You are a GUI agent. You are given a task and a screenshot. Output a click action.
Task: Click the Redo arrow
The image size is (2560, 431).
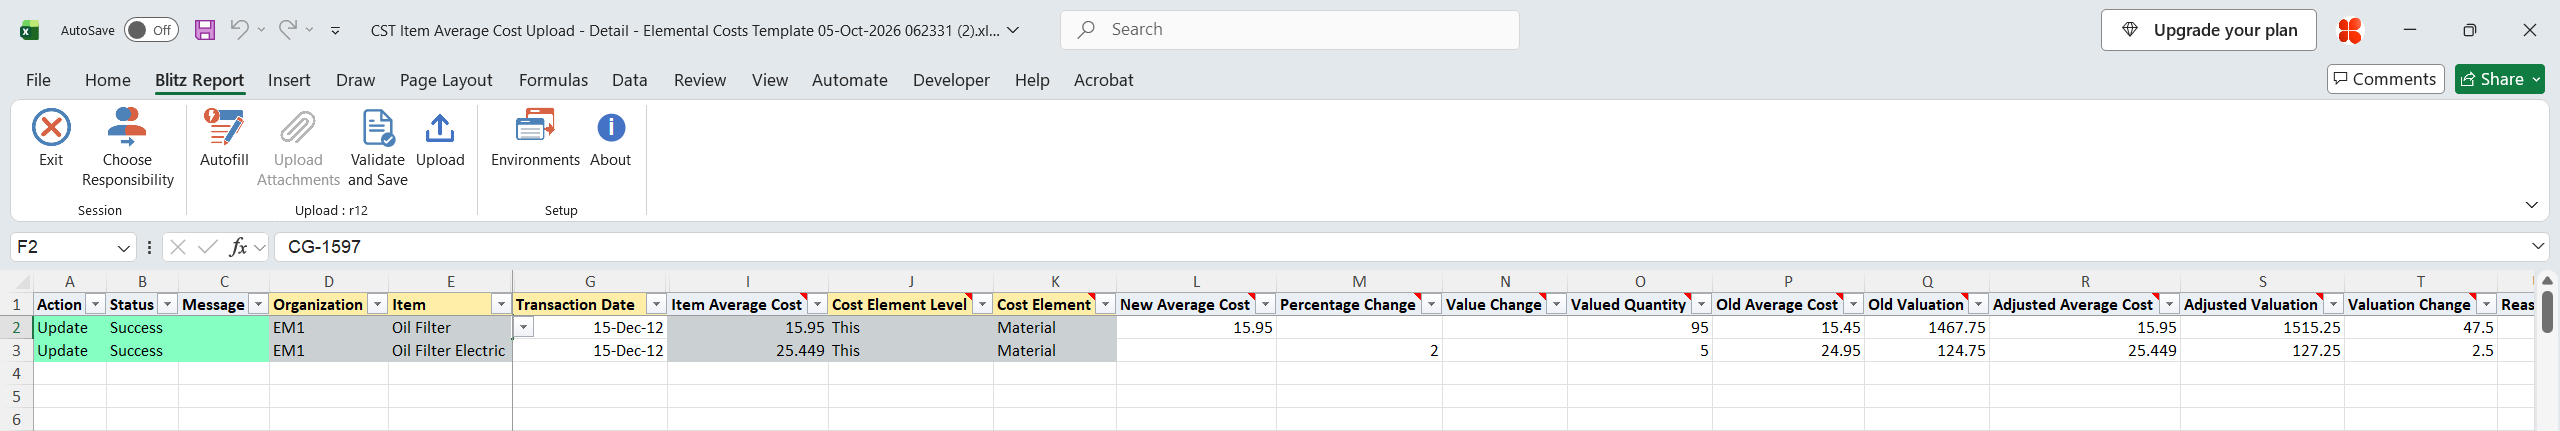coord(288,29)
